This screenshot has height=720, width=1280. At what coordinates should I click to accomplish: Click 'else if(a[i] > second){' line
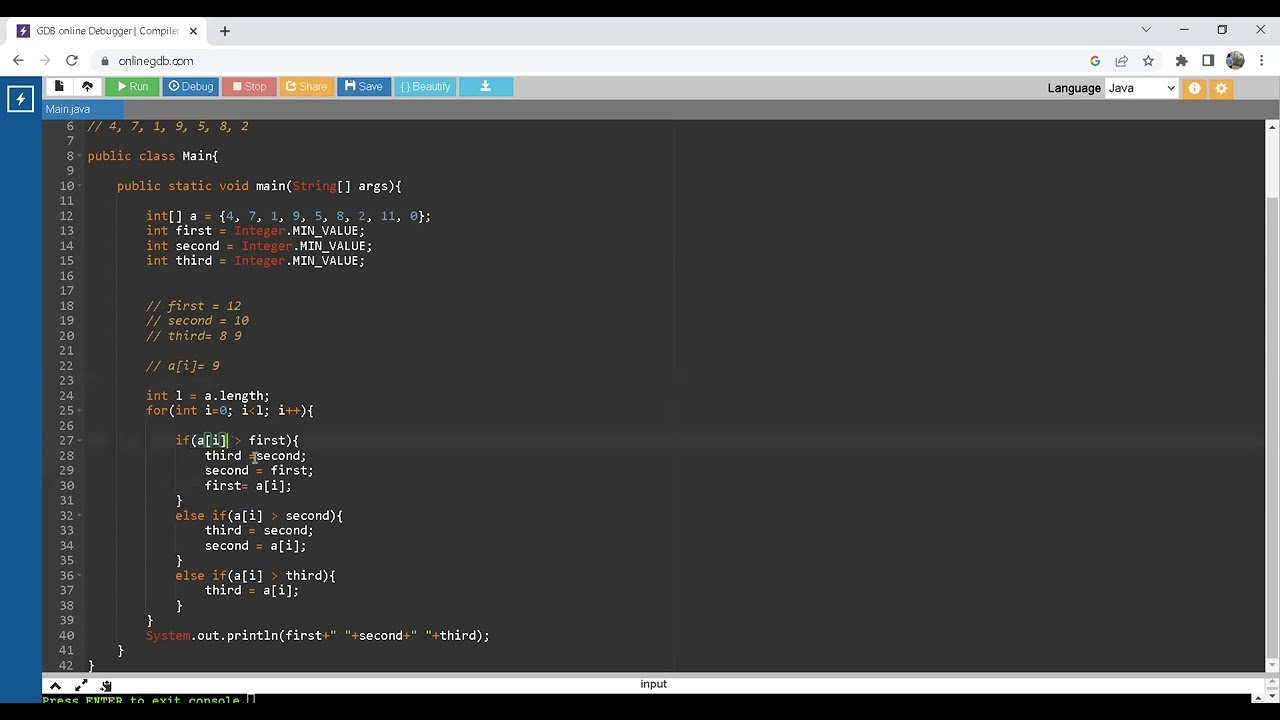[258, 516]
